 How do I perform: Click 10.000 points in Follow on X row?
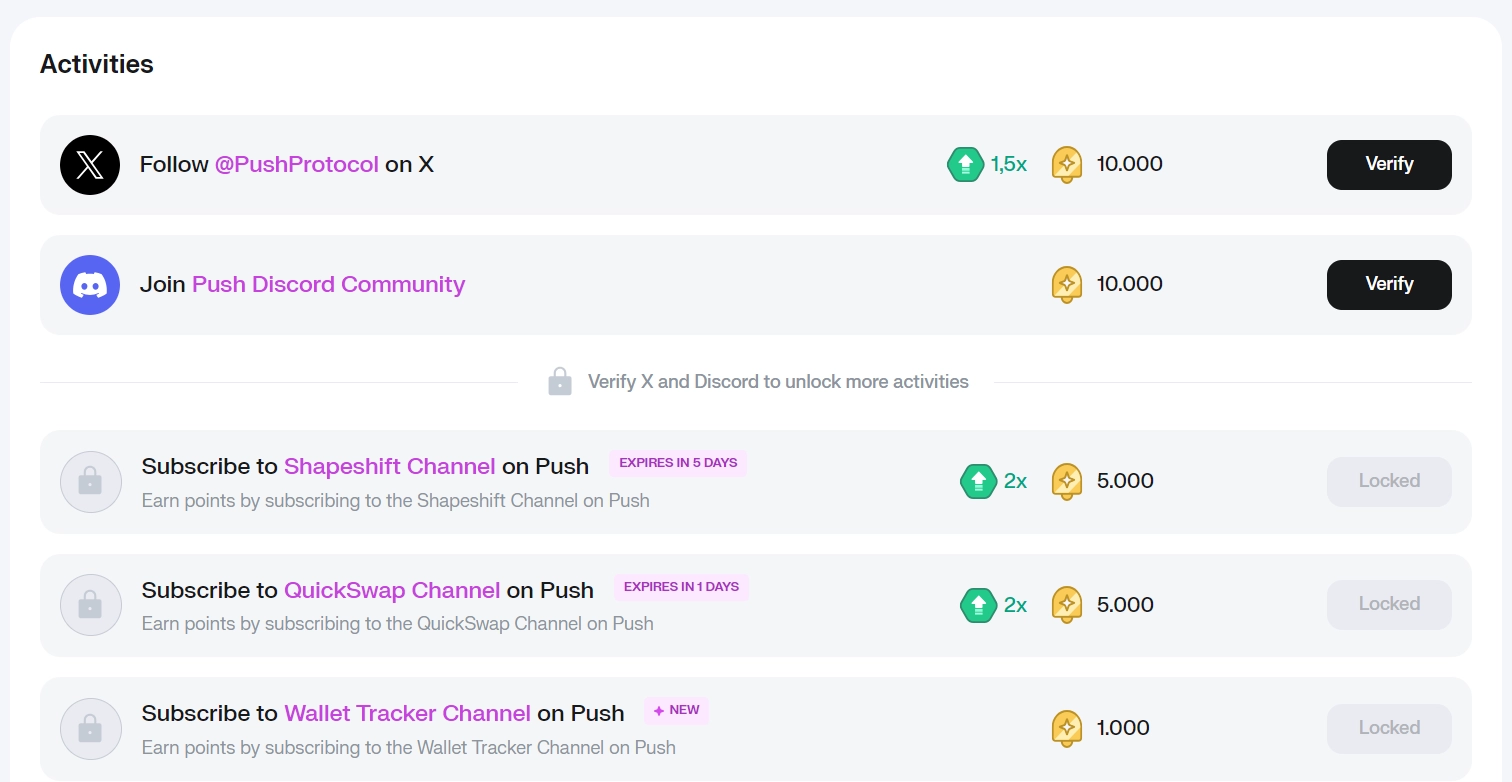point(1130,164)
